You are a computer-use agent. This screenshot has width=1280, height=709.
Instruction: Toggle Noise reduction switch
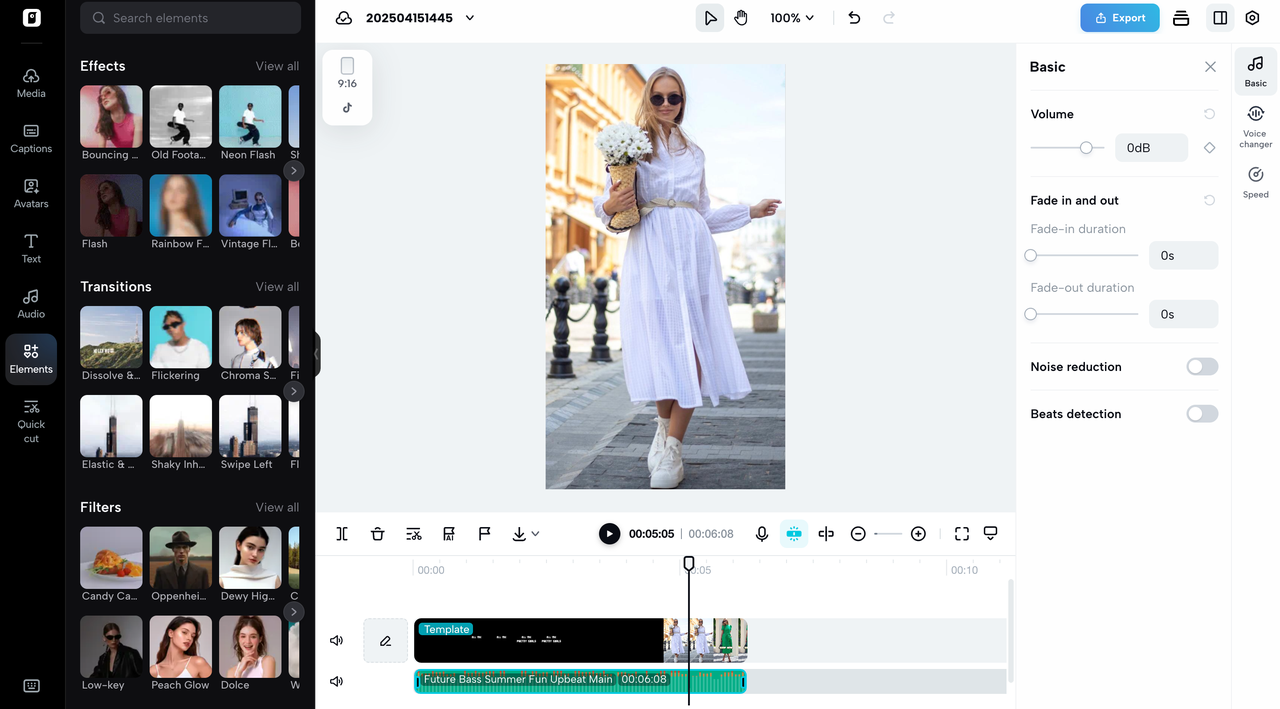[1202, 367]
